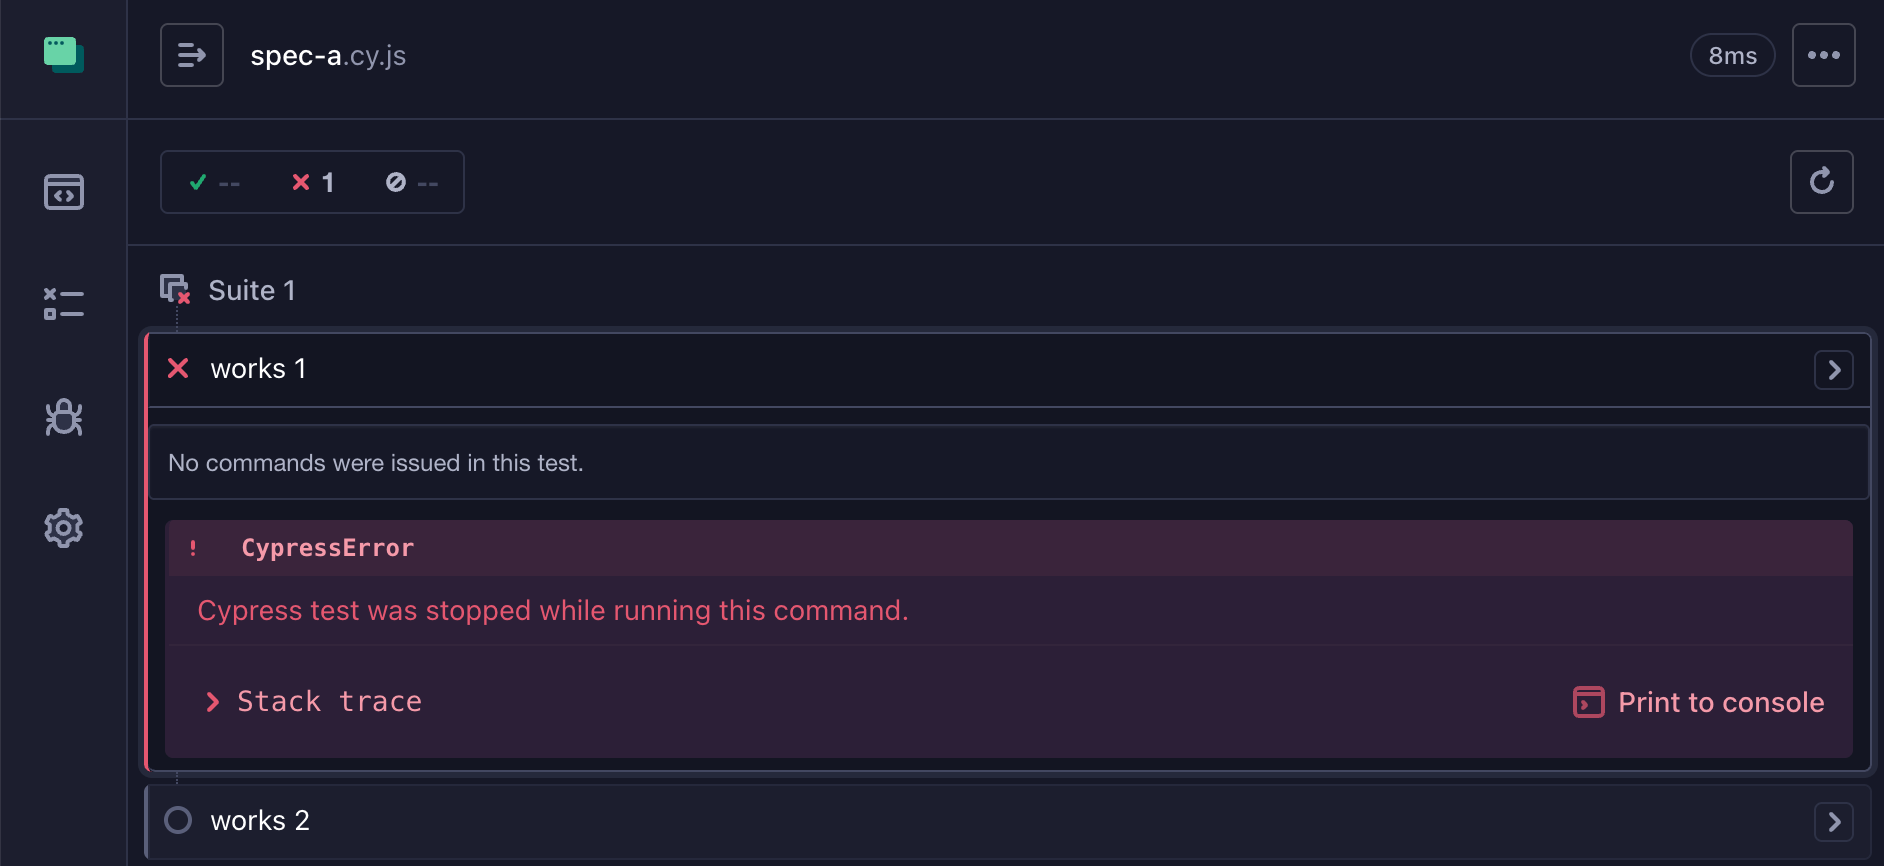
Task: Open the Runs list sidebar icon
Action: (63, 304)
